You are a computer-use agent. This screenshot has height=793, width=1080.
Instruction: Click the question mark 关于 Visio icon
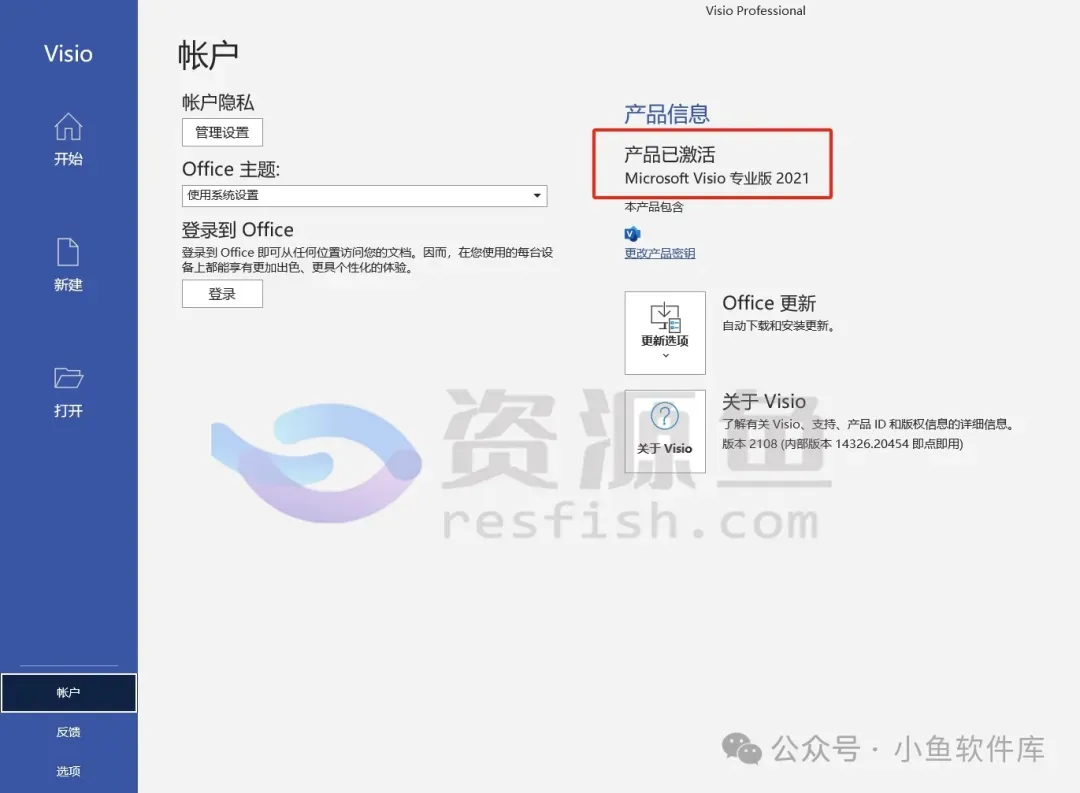[665, 416]
